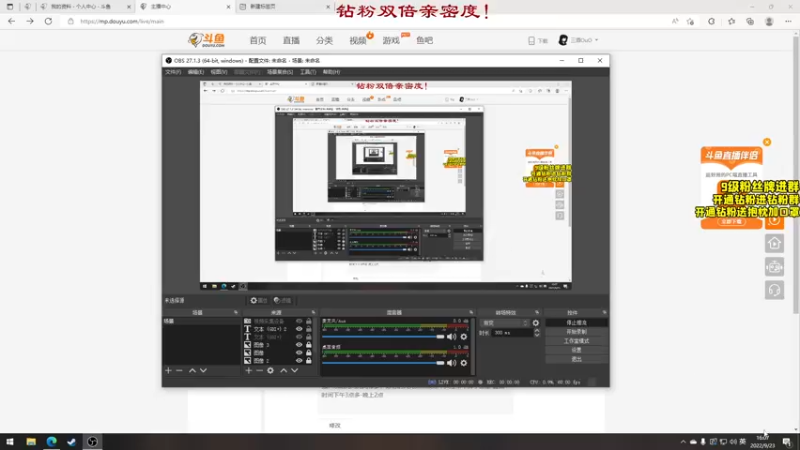Viewport: 800px width, 450px height.
Task: Open the 场景集合(S) menu in OBS
Action: [280, 72]
